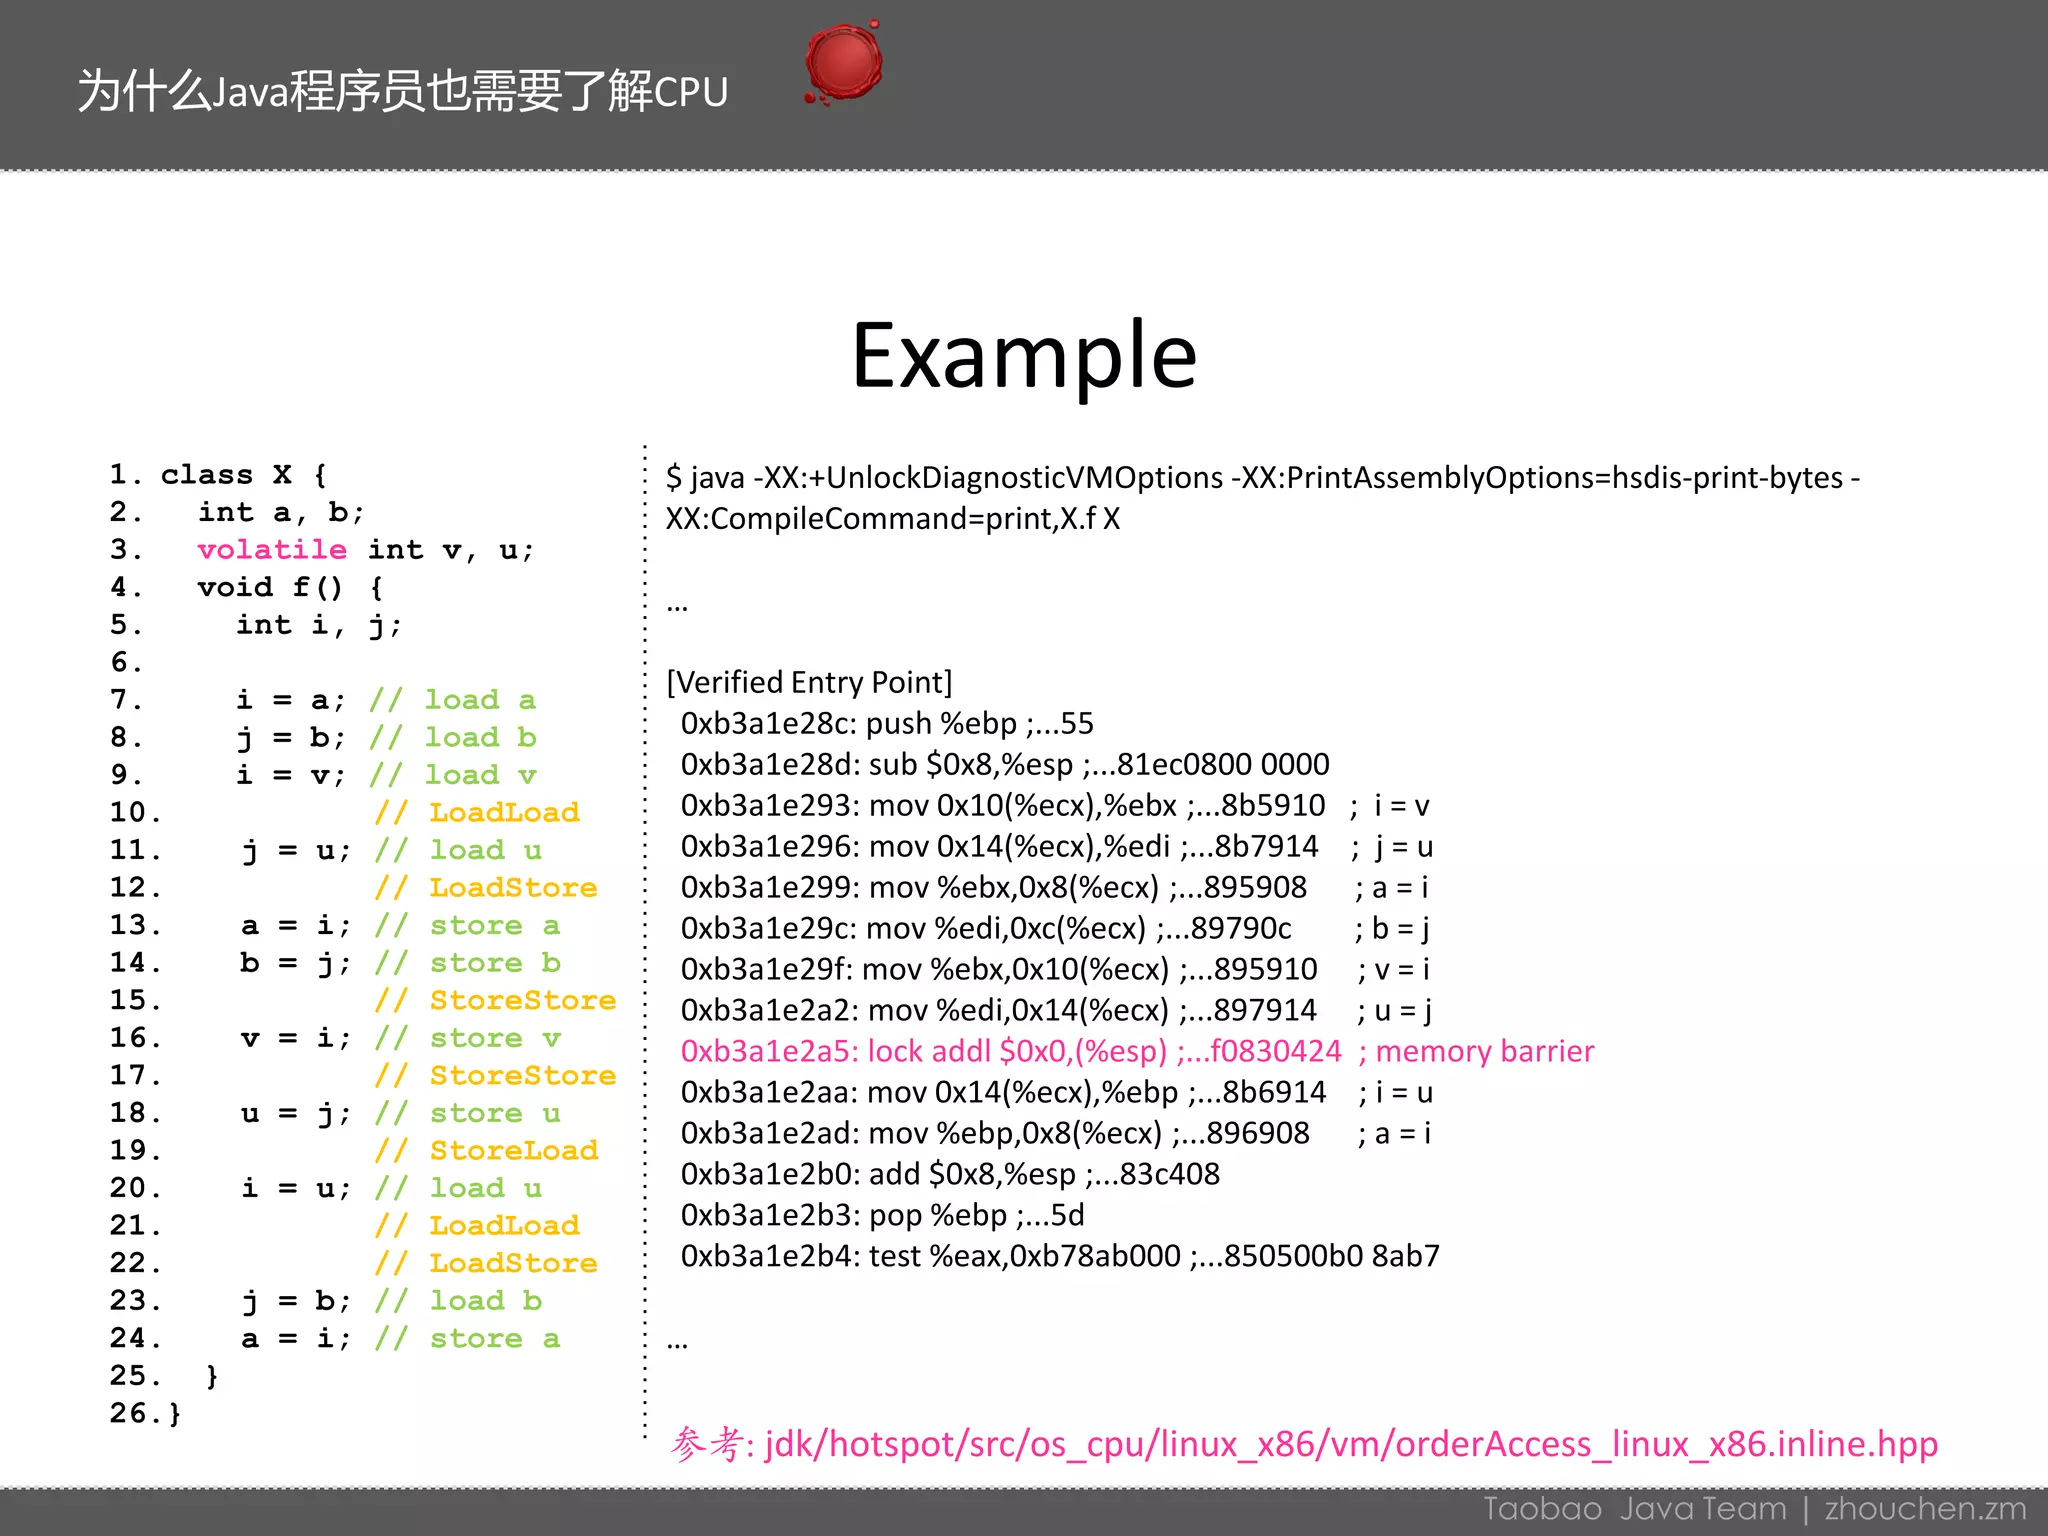Click the '// LoadStore' comment on line 12
This screenshot has height=1536, width=2048.
pyautogui.click(x=486, y=888)
